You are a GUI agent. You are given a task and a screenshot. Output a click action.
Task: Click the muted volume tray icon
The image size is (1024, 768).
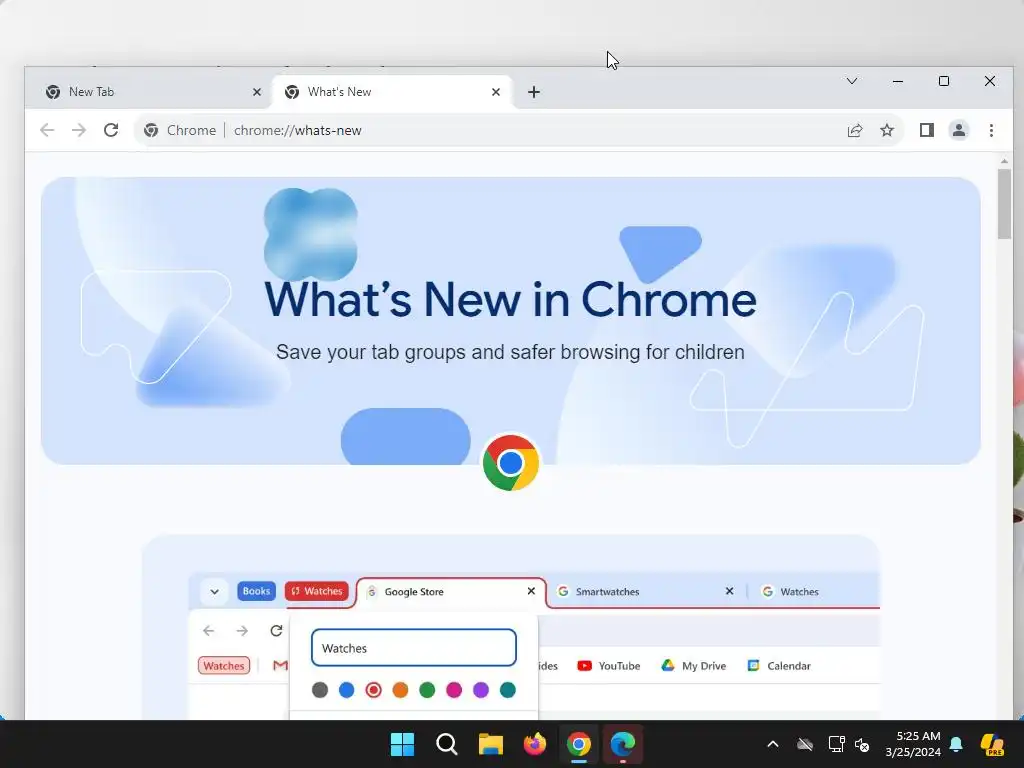pyautogui.click(x=862, y=744)
